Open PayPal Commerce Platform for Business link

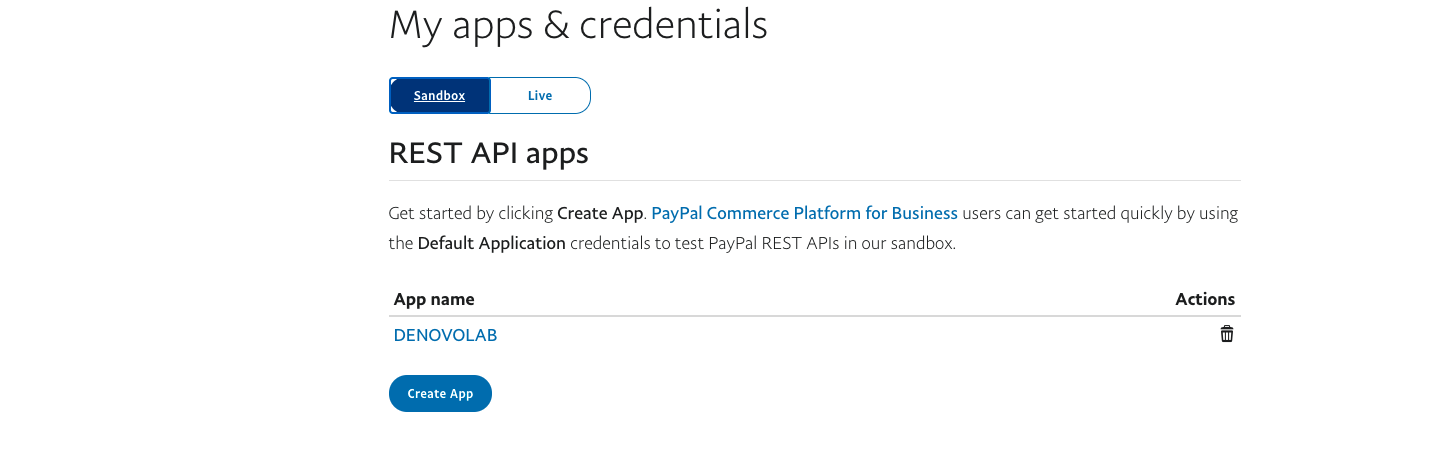coord(804,213)
